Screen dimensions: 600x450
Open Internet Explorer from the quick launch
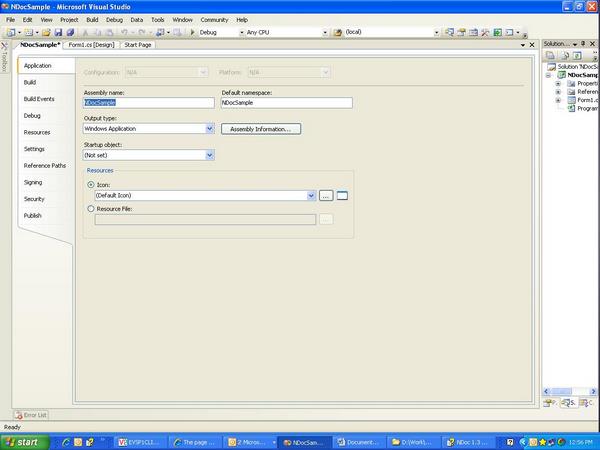point(66,442)
